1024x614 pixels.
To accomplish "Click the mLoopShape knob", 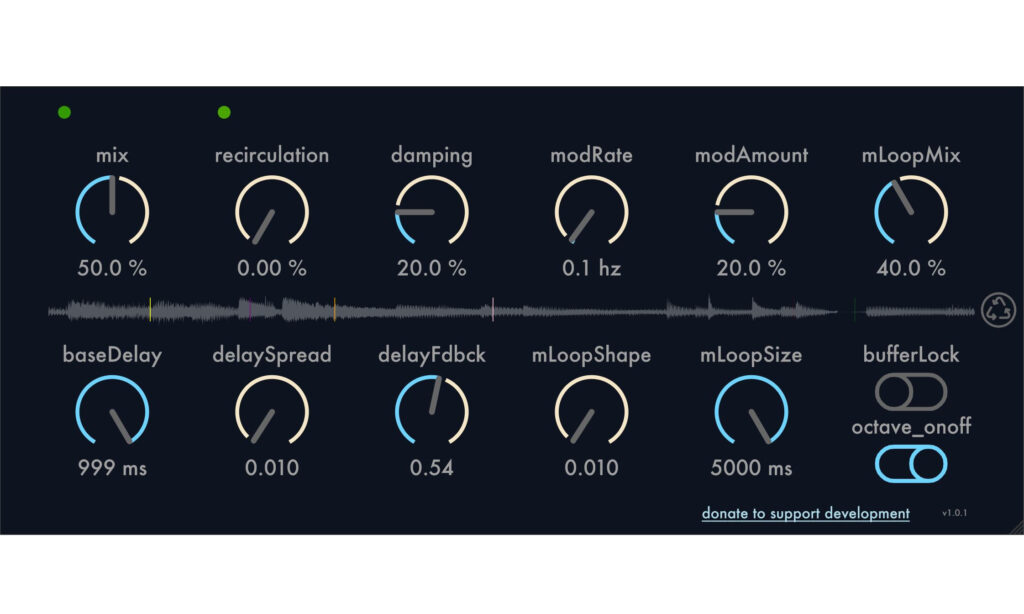I will point(591,412).
